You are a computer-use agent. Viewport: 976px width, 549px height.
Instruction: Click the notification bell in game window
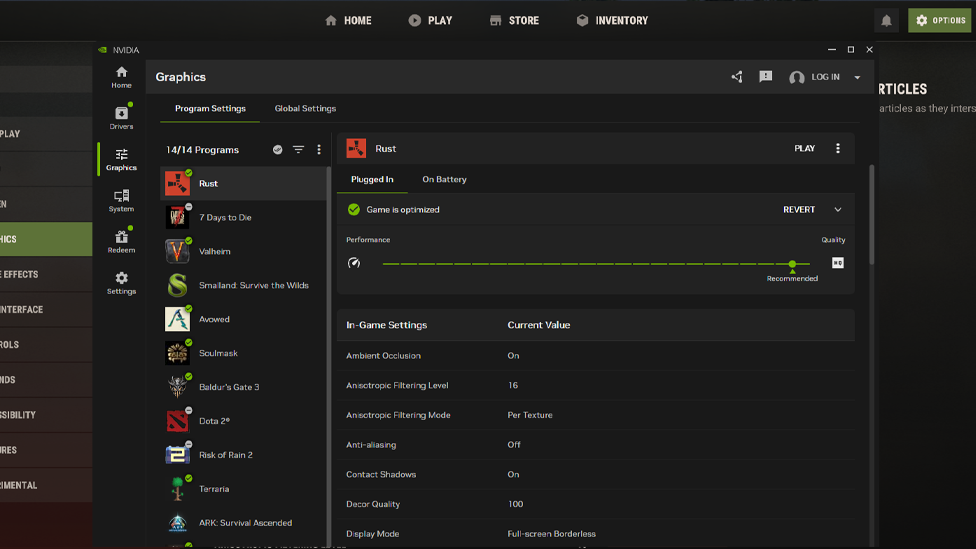886,21
